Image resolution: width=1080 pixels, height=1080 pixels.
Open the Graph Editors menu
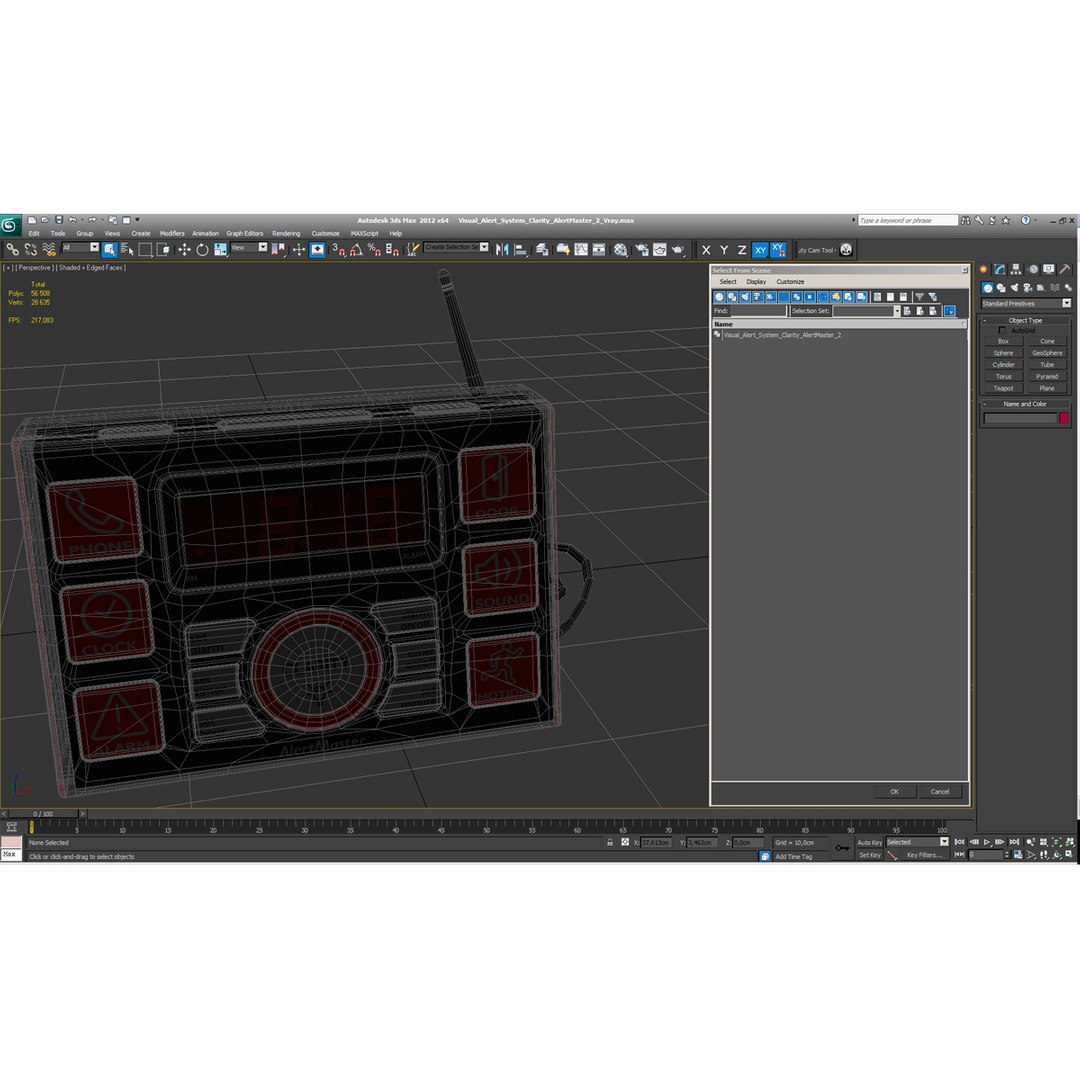click(x=245, y=233)
